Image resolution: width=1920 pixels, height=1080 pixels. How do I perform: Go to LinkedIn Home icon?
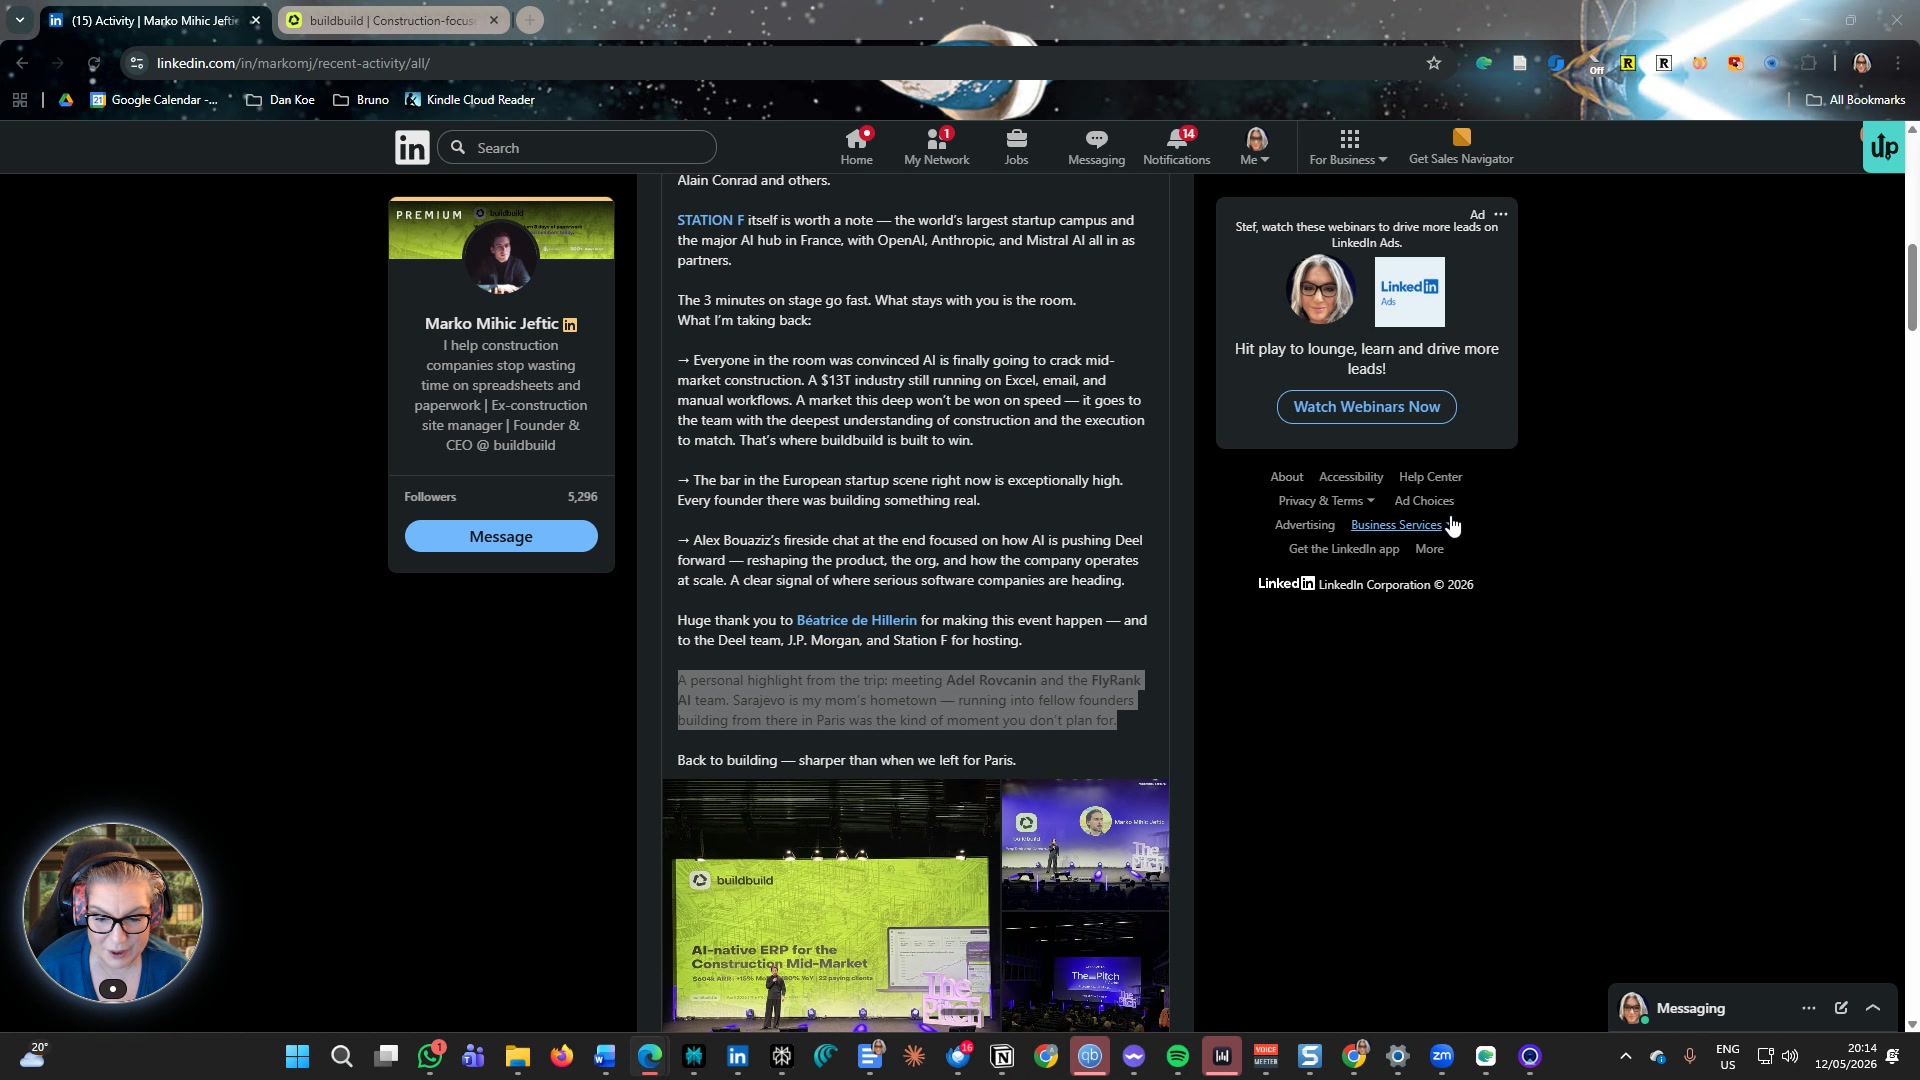[x=856, y=147]
